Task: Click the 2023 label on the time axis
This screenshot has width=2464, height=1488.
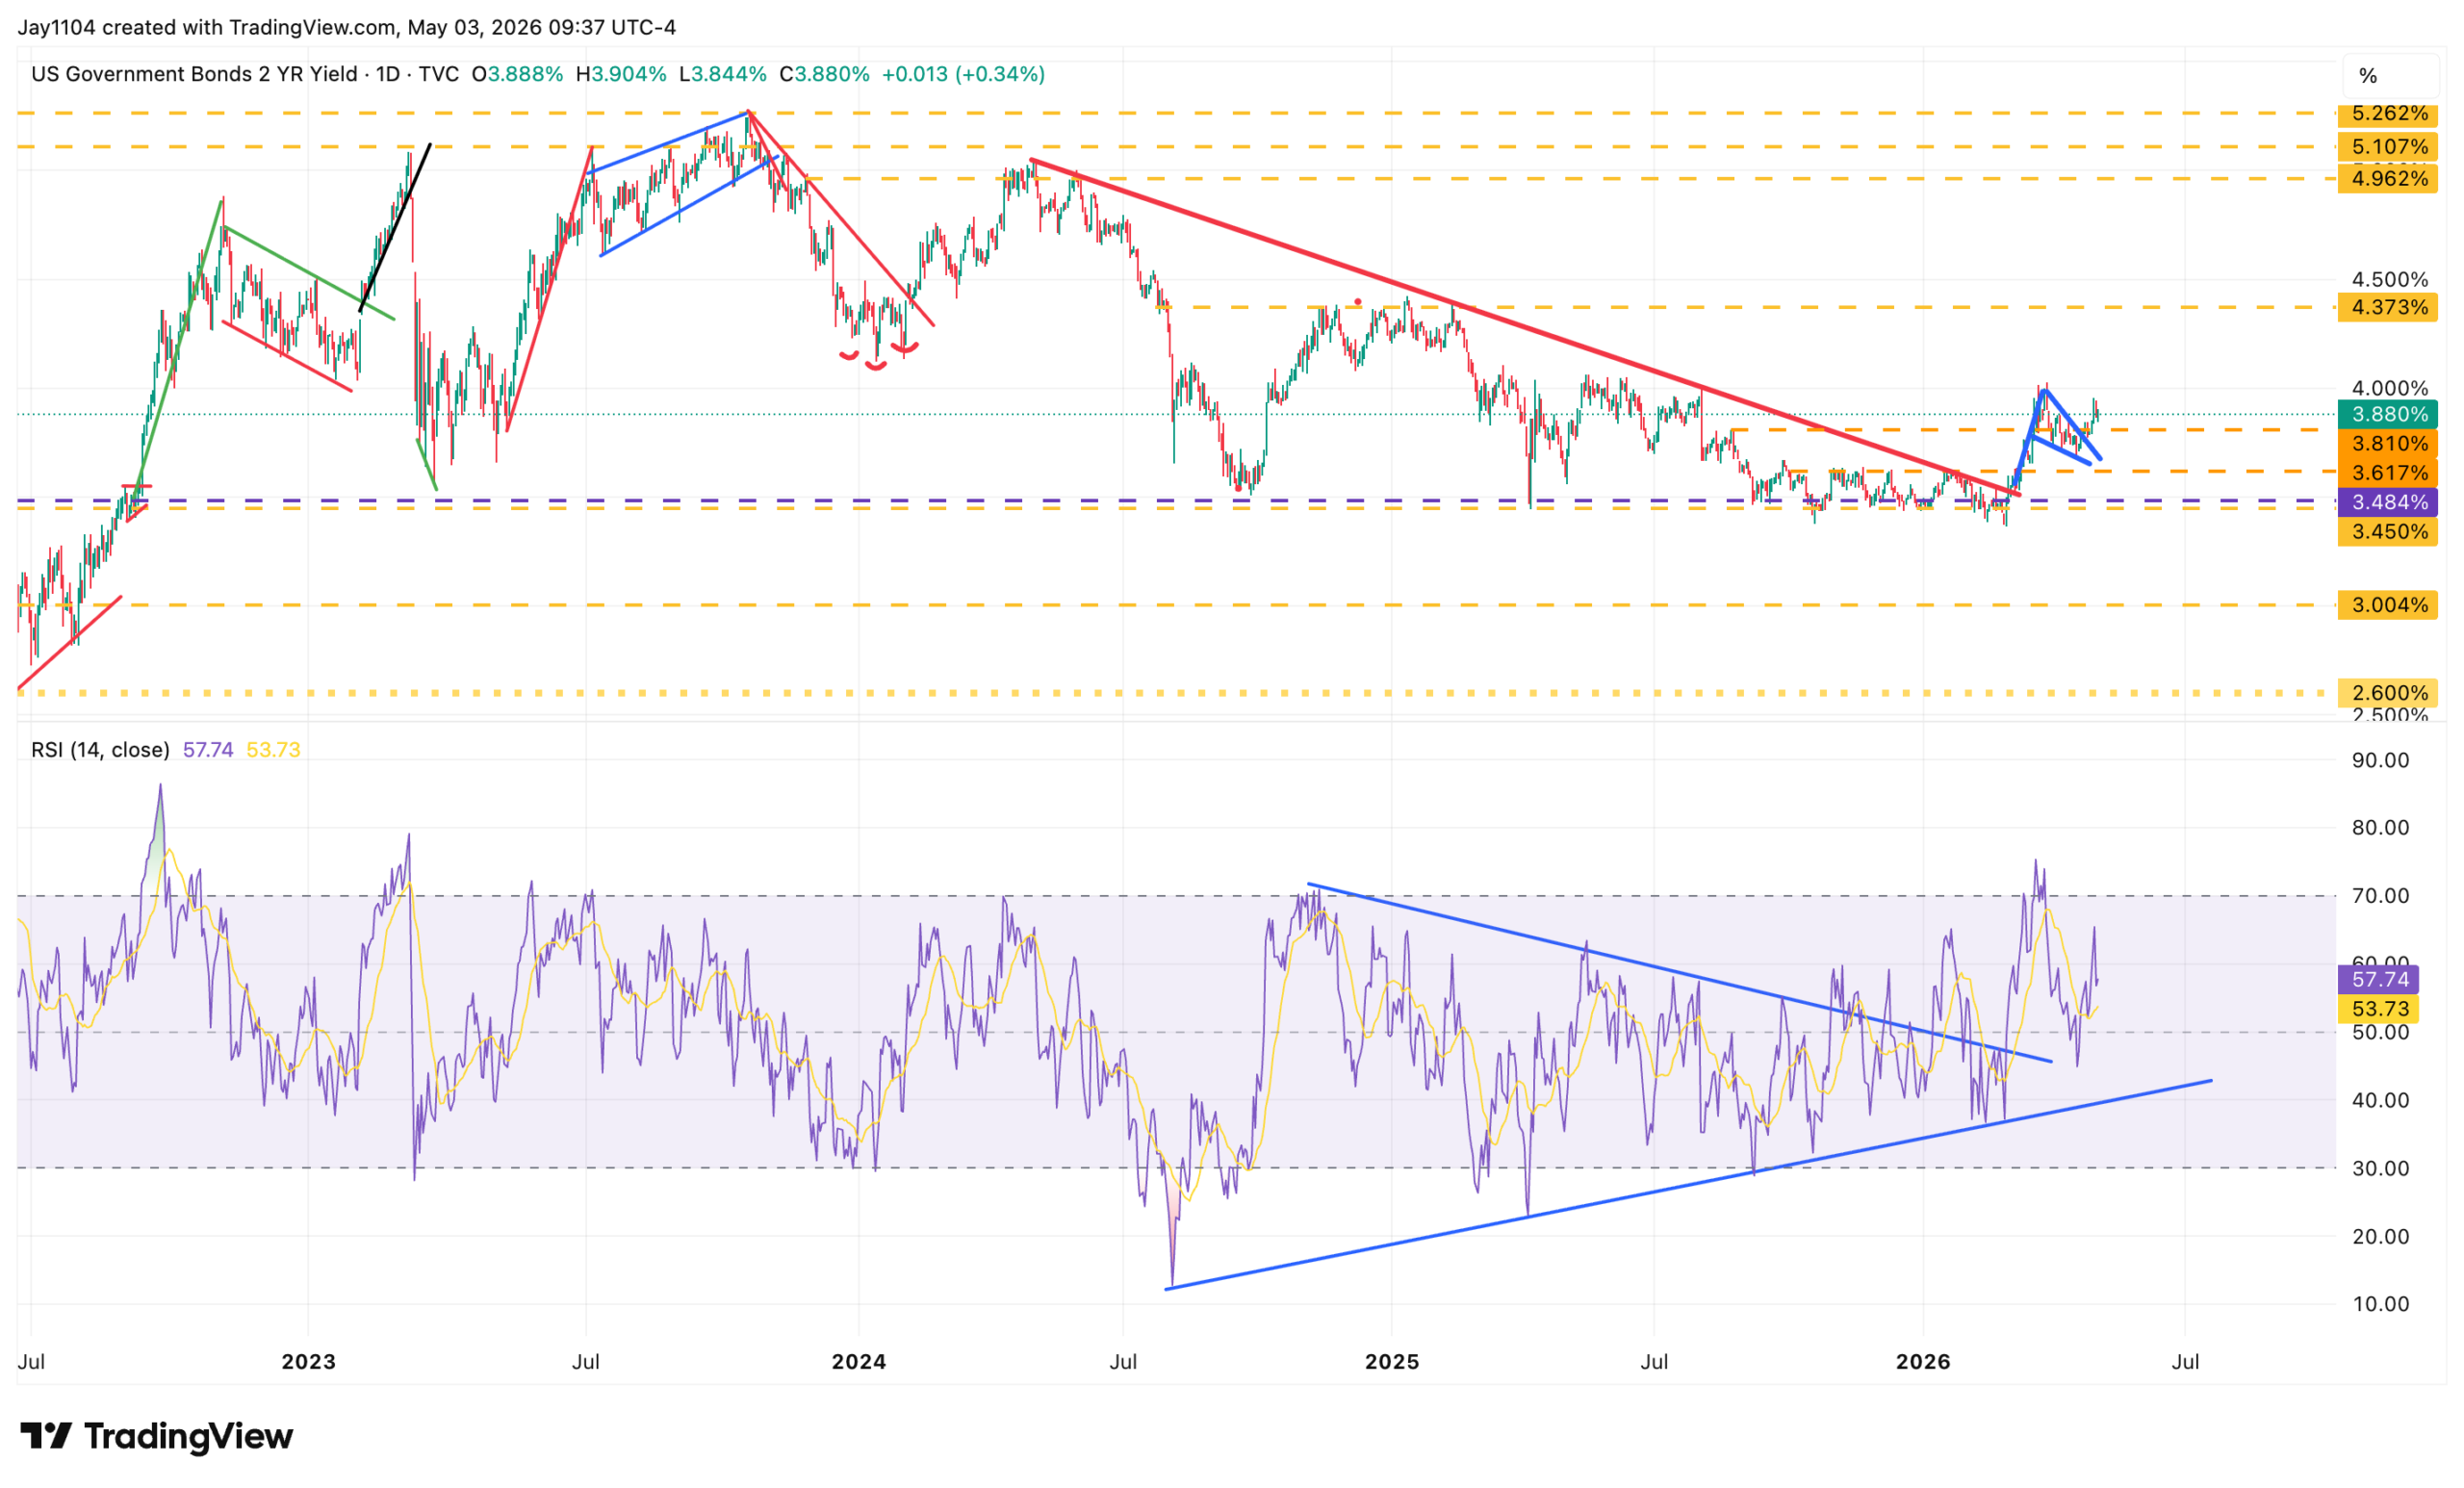Action: point(309,1362)
